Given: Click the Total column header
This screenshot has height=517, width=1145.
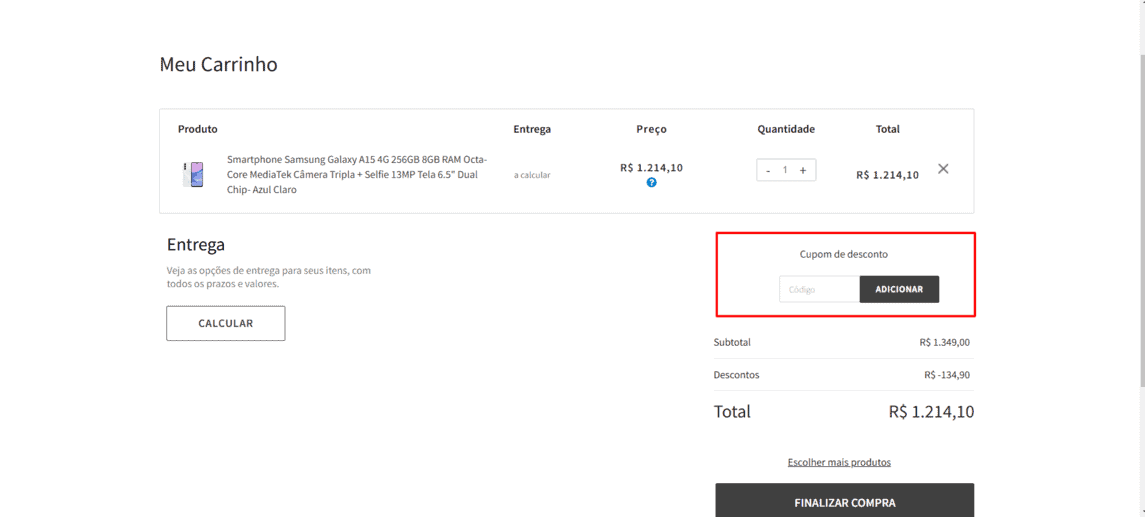Looking at the screenshot, I should click(888, 129).
